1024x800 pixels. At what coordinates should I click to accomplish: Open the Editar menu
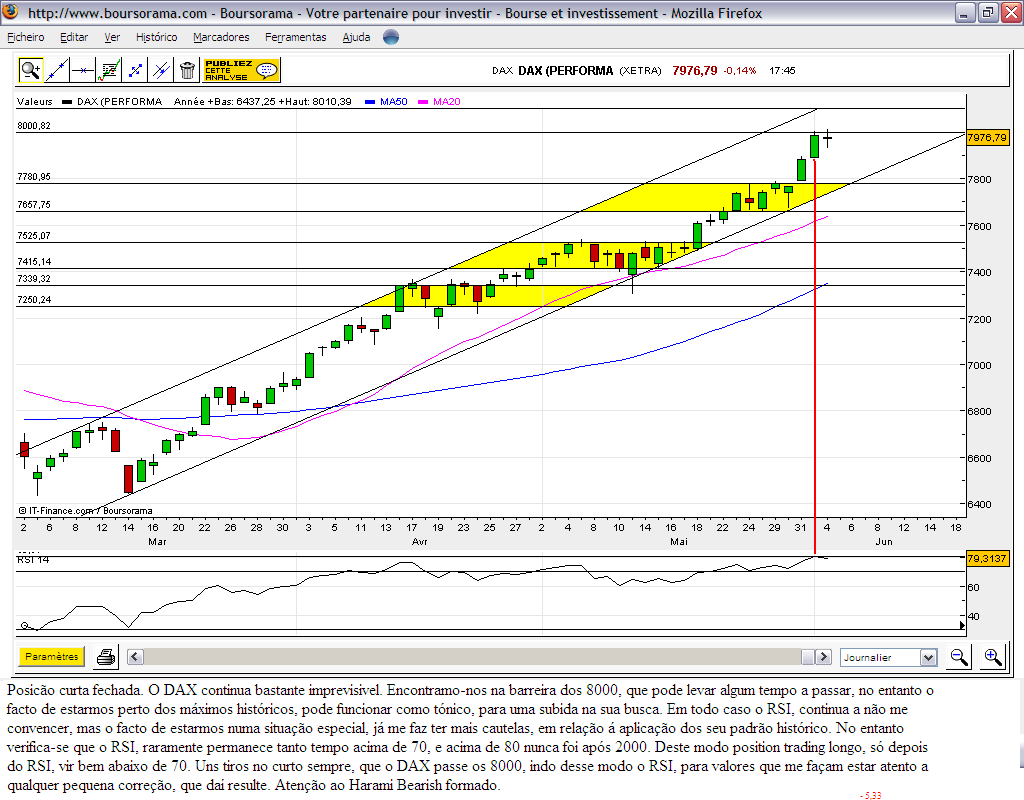[x=74, y=37]
